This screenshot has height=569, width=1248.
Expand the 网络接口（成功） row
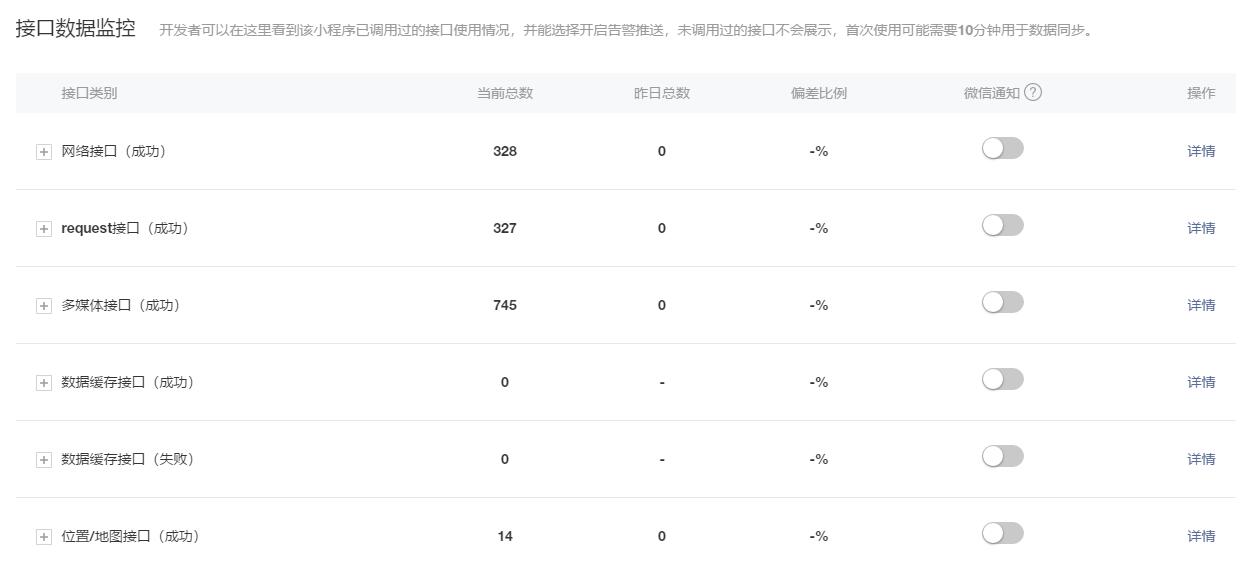pos(43,152)
